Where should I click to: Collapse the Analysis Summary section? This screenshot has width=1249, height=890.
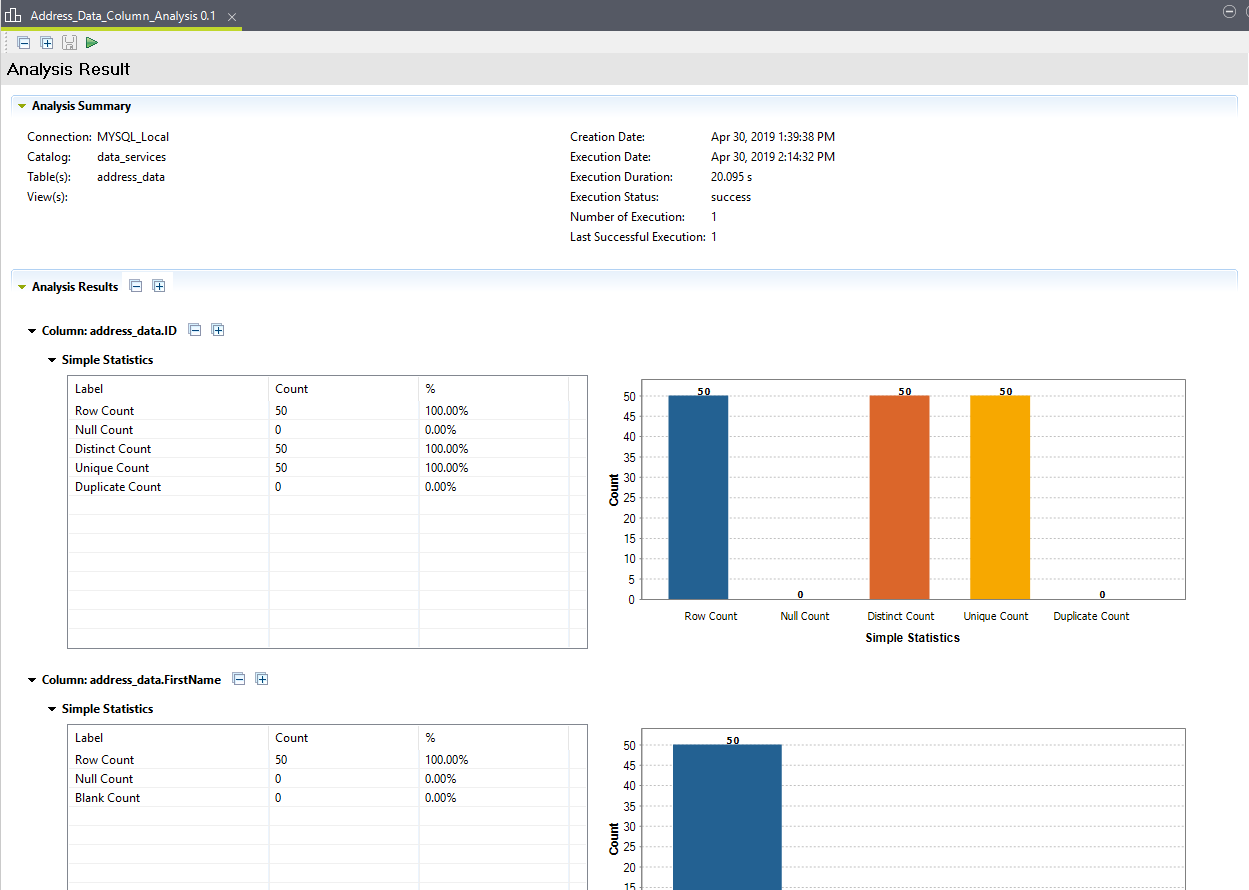tap(22, 105)
